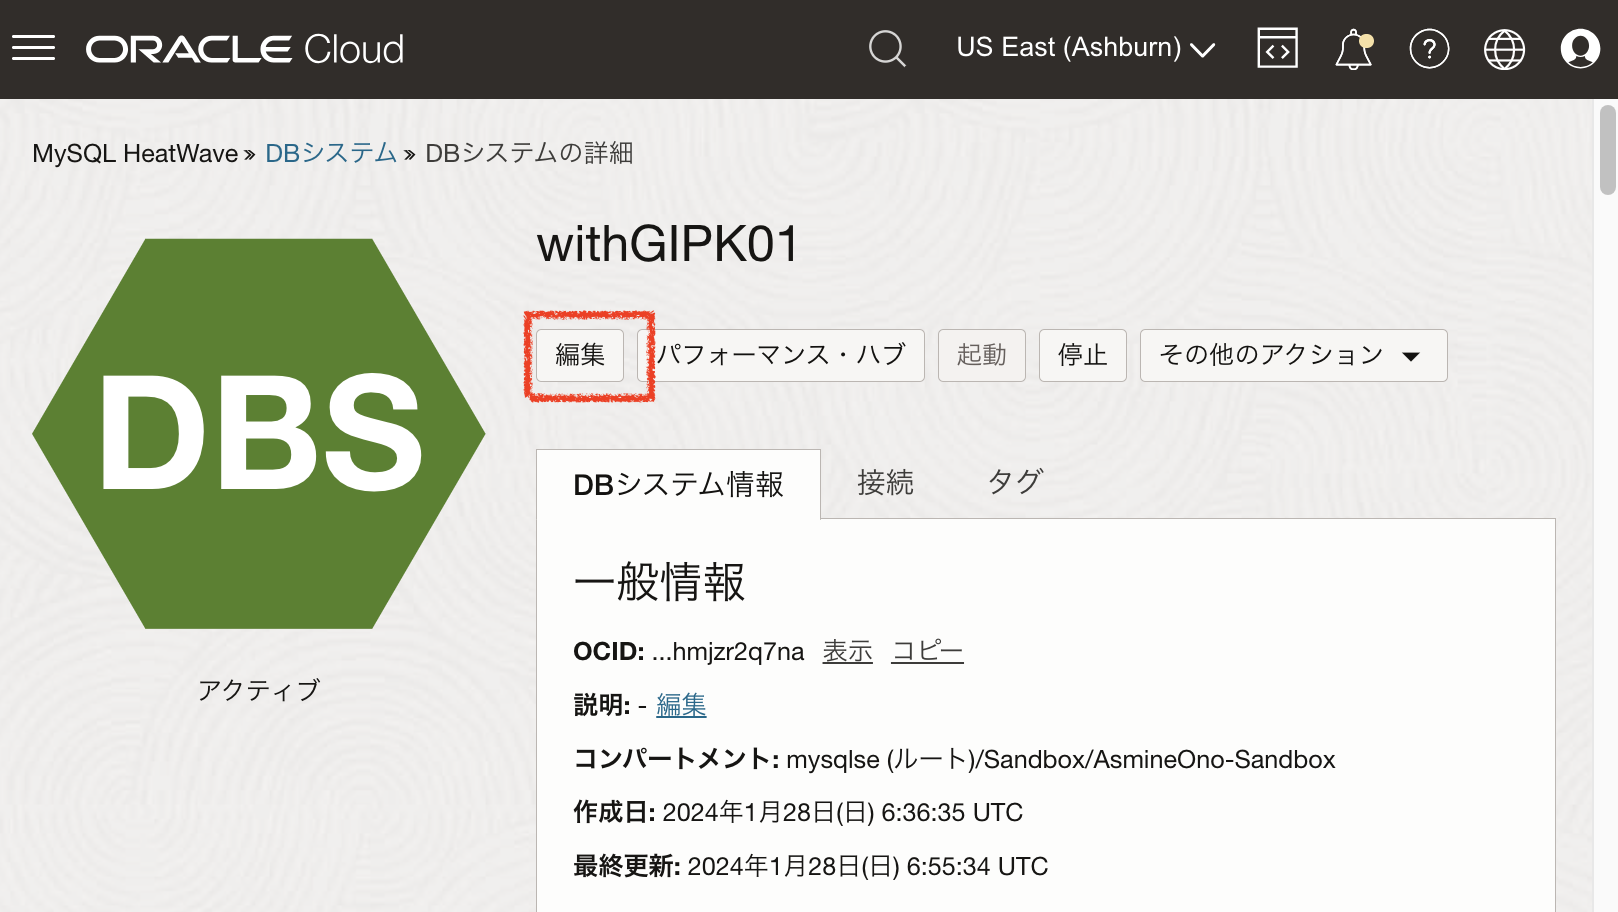
Task: Click the 起動 button
Action: (982, 355)
